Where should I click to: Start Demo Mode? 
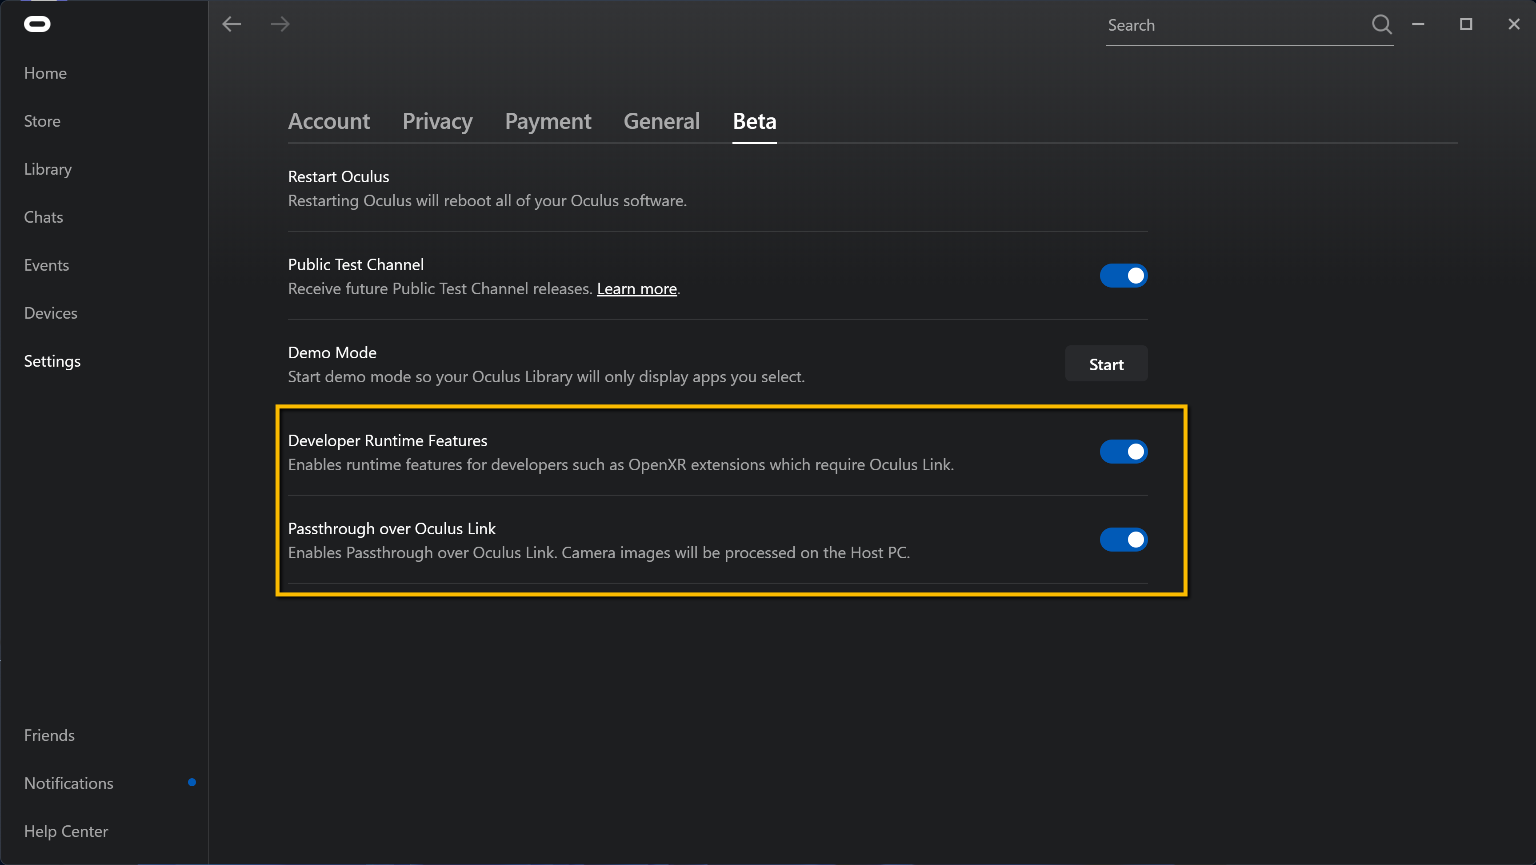click(1106, 364)
